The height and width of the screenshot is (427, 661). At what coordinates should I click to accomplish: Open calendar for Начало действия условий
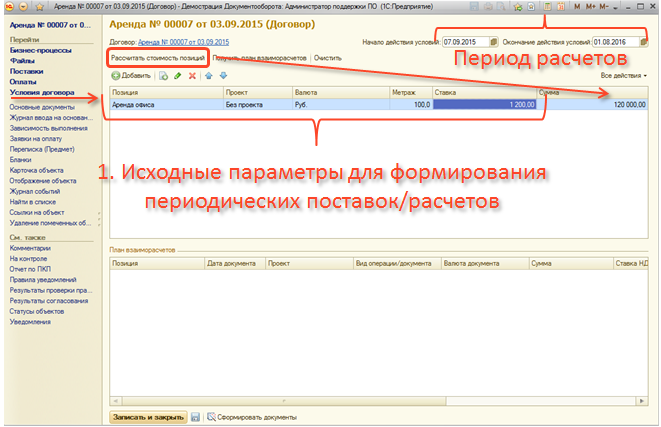[493, 42]
